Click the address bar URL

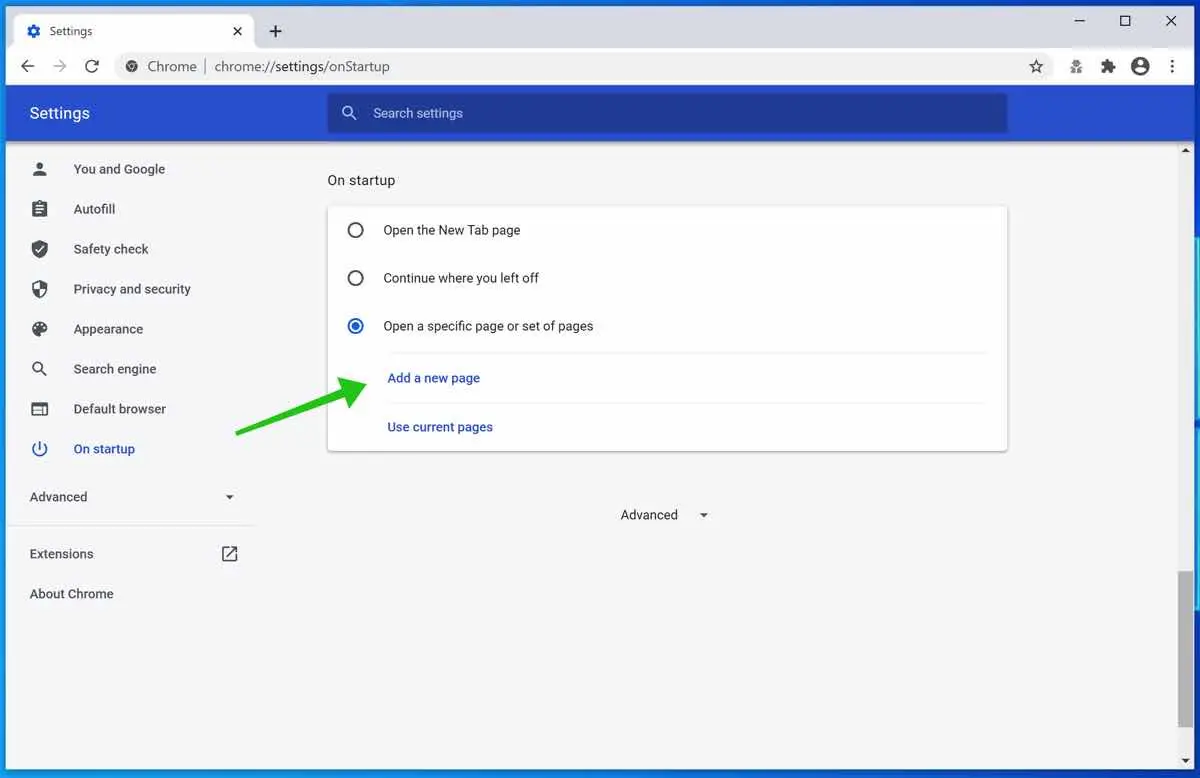[x=302, y=66]
